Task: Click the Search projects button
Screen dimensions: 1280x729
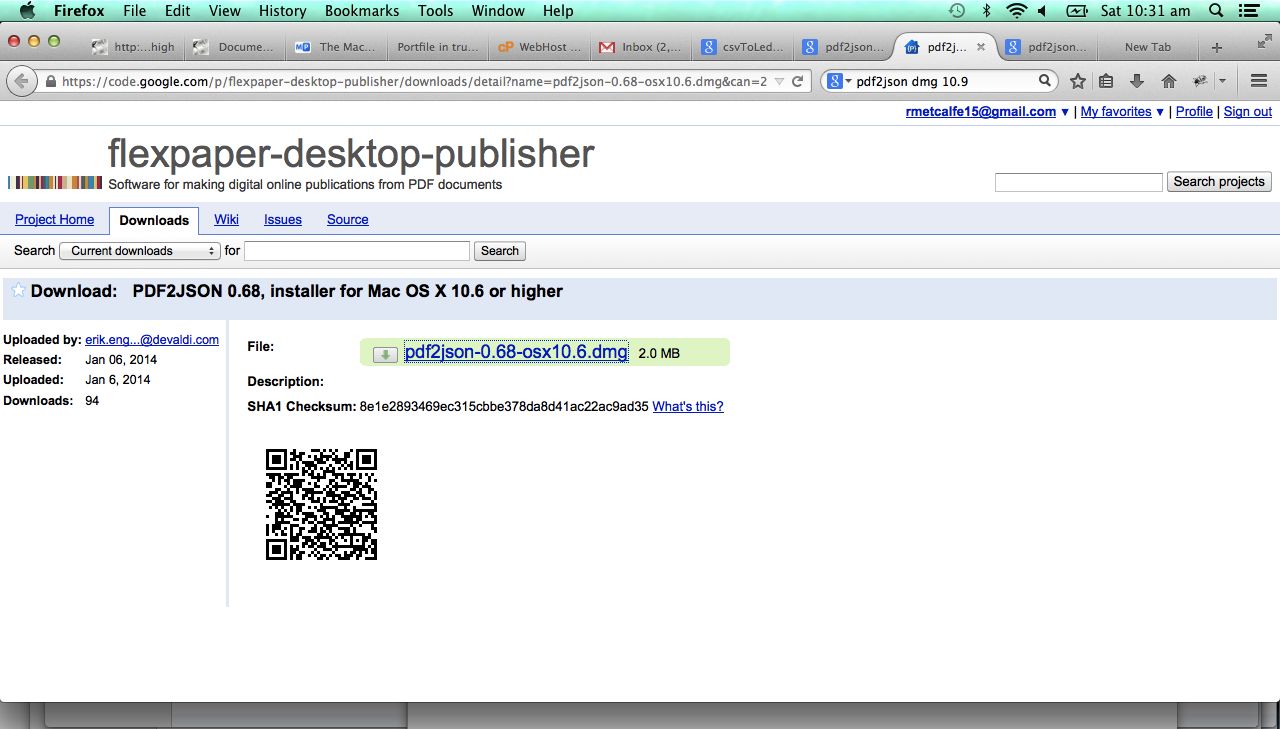Action: (1219, 182)
